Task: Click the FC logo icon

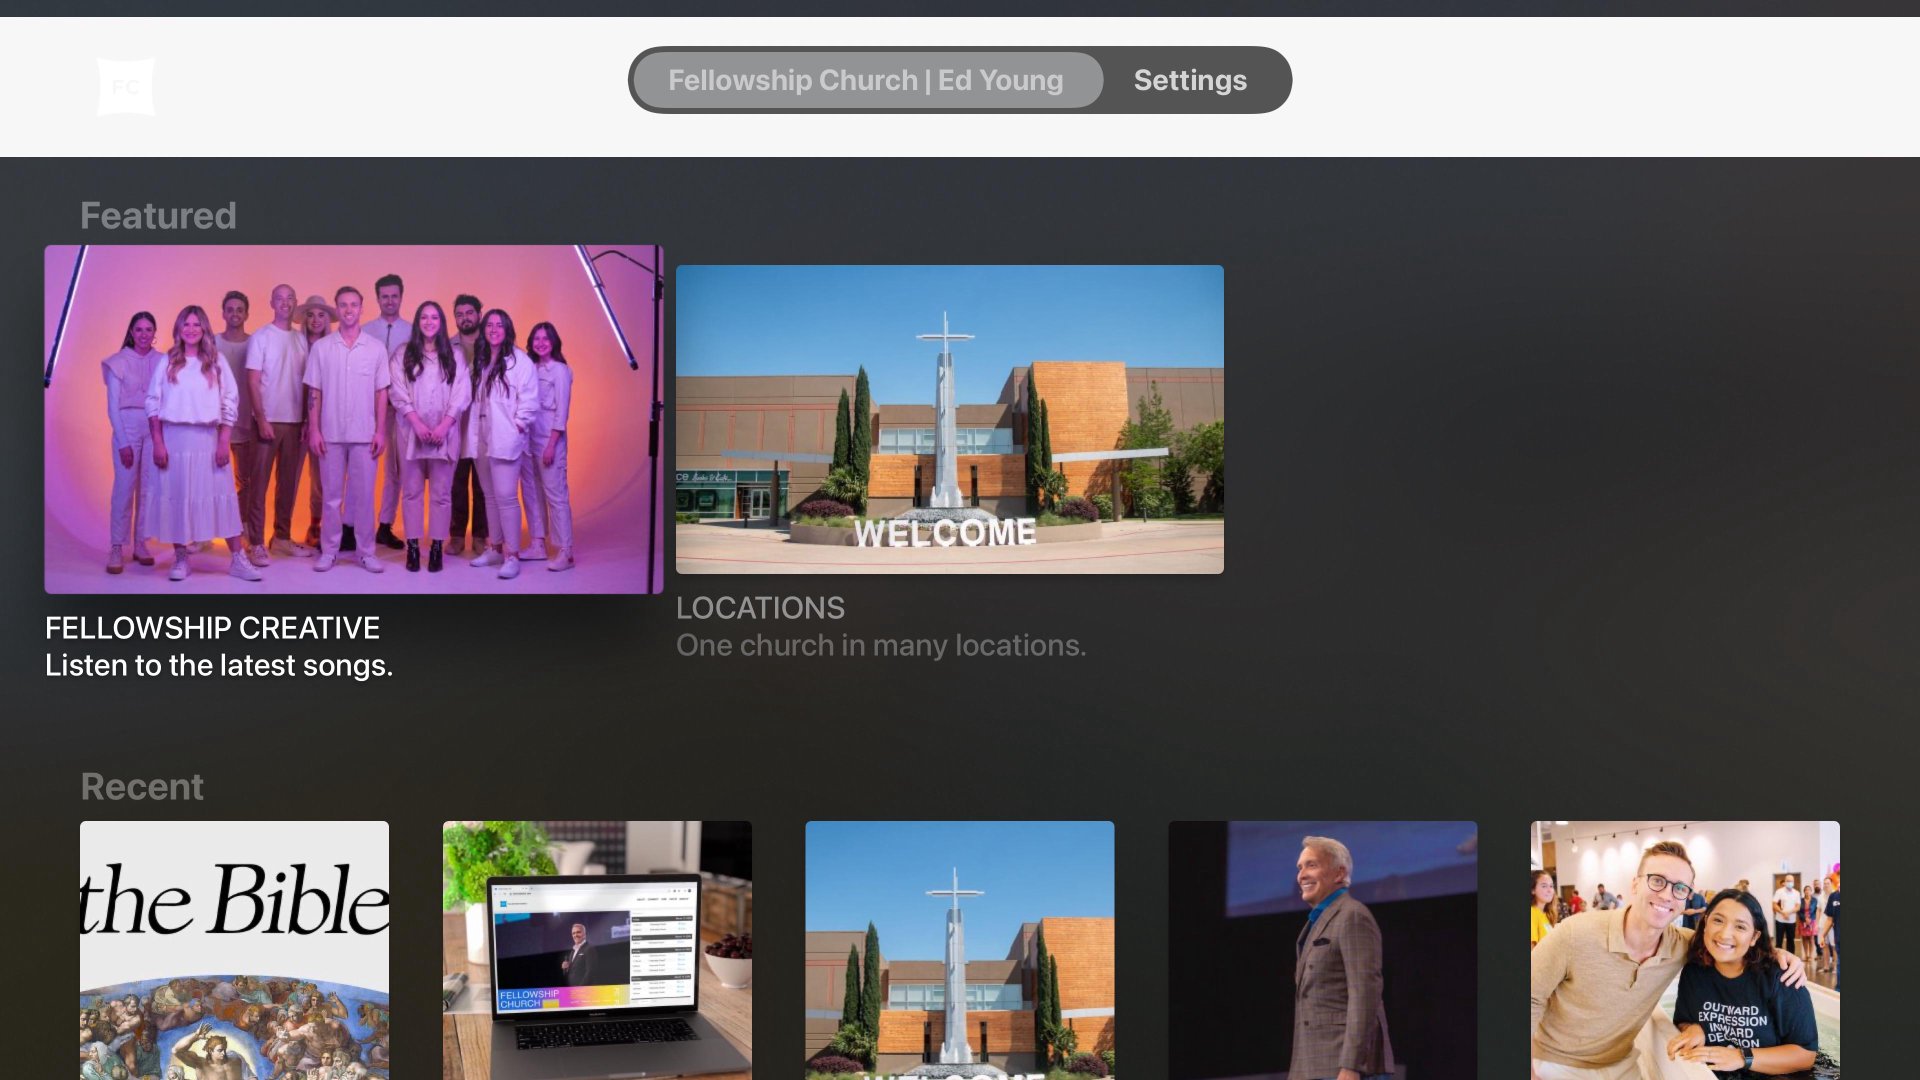Action: (126, 87)
